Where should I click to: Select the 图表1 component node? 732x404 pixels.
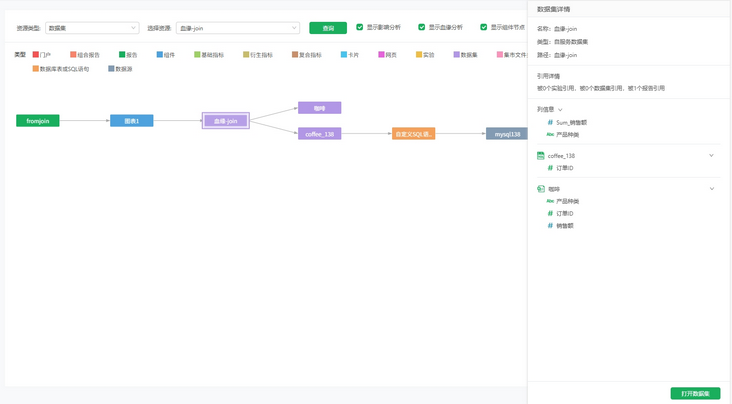point(131,121)
